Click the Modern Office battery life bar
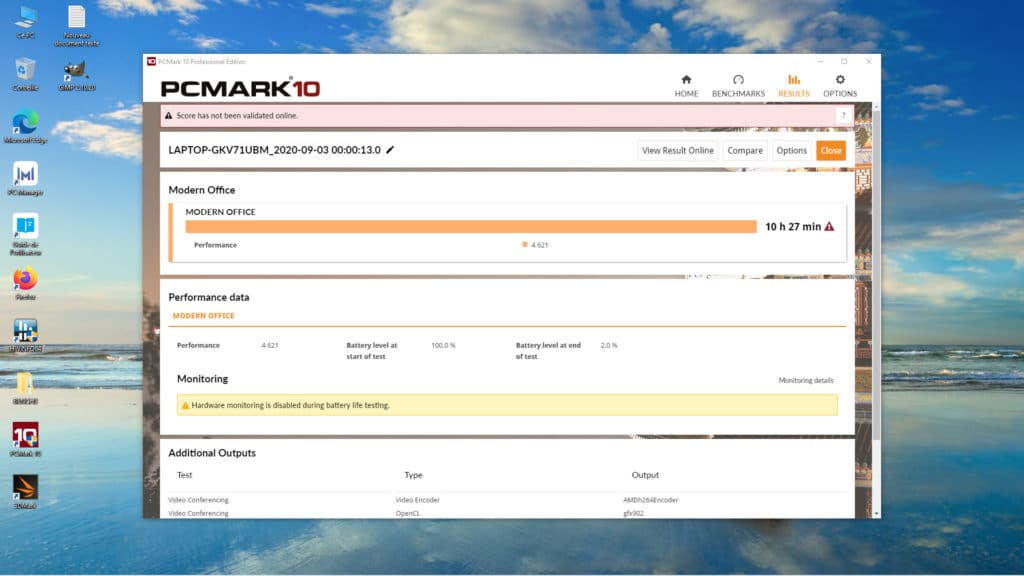Viewport: 1024px width, 576px height. (x=470, y=227)
